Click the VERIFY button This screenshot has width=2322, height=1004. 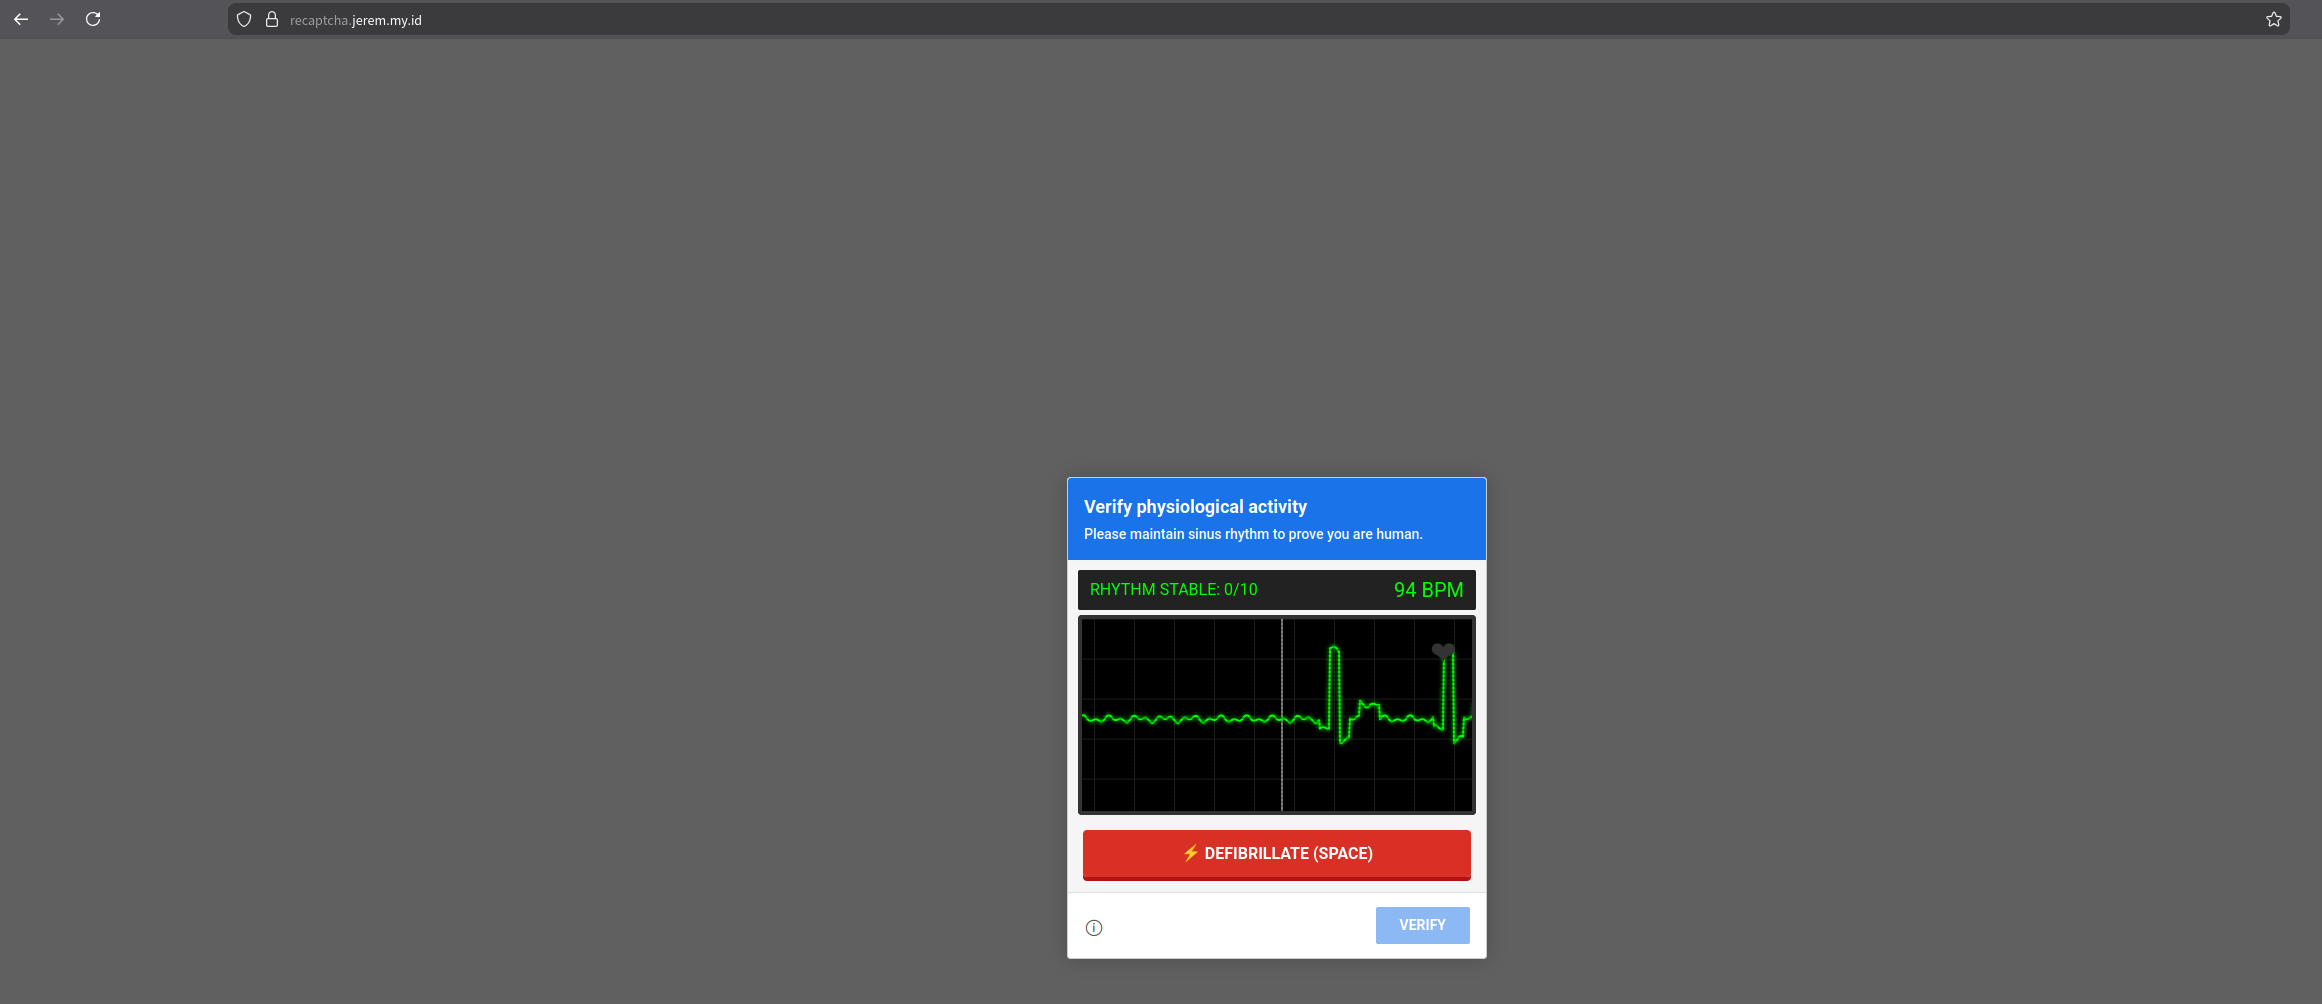1422,925
